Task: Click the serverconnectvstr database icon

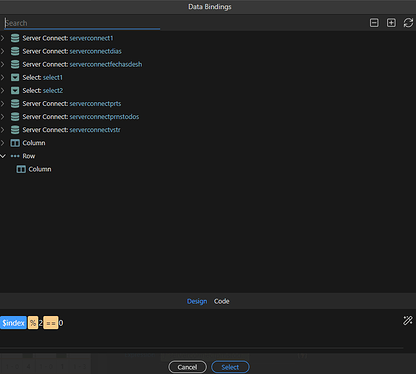Action: point(15,129)
